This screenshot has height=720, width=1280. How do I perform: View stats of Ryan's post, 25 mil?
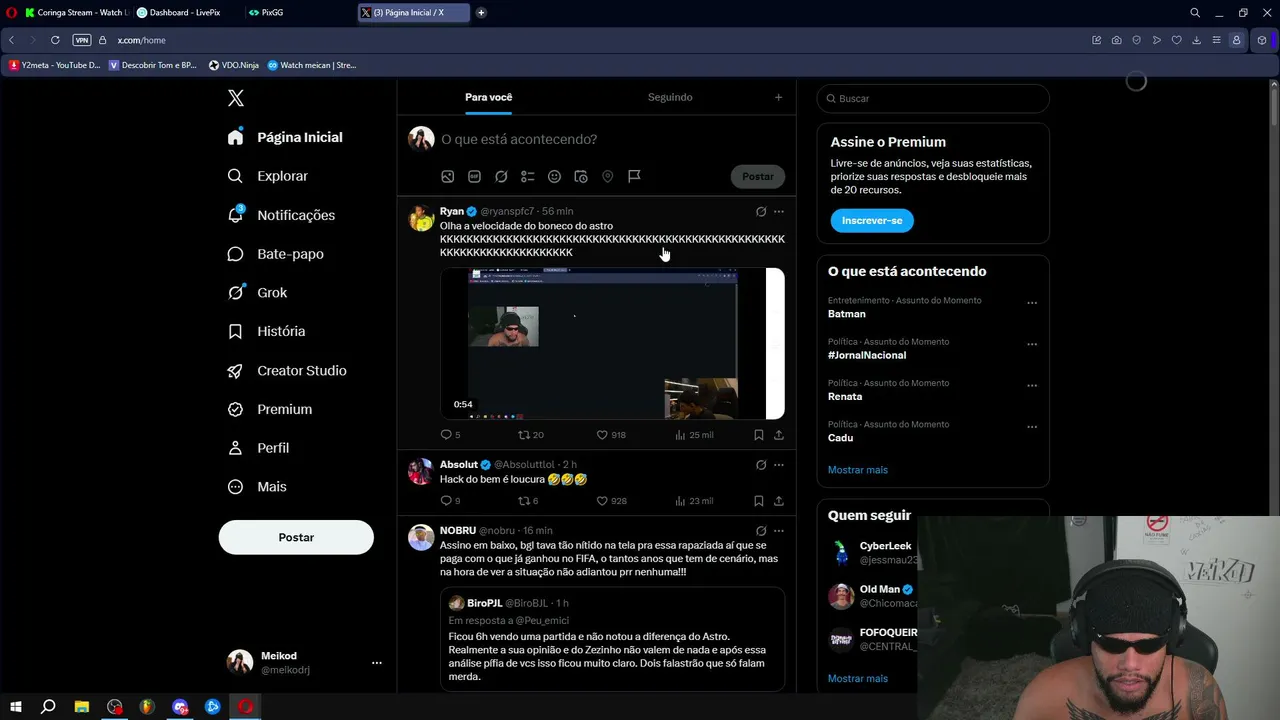[x=694, y=435]
